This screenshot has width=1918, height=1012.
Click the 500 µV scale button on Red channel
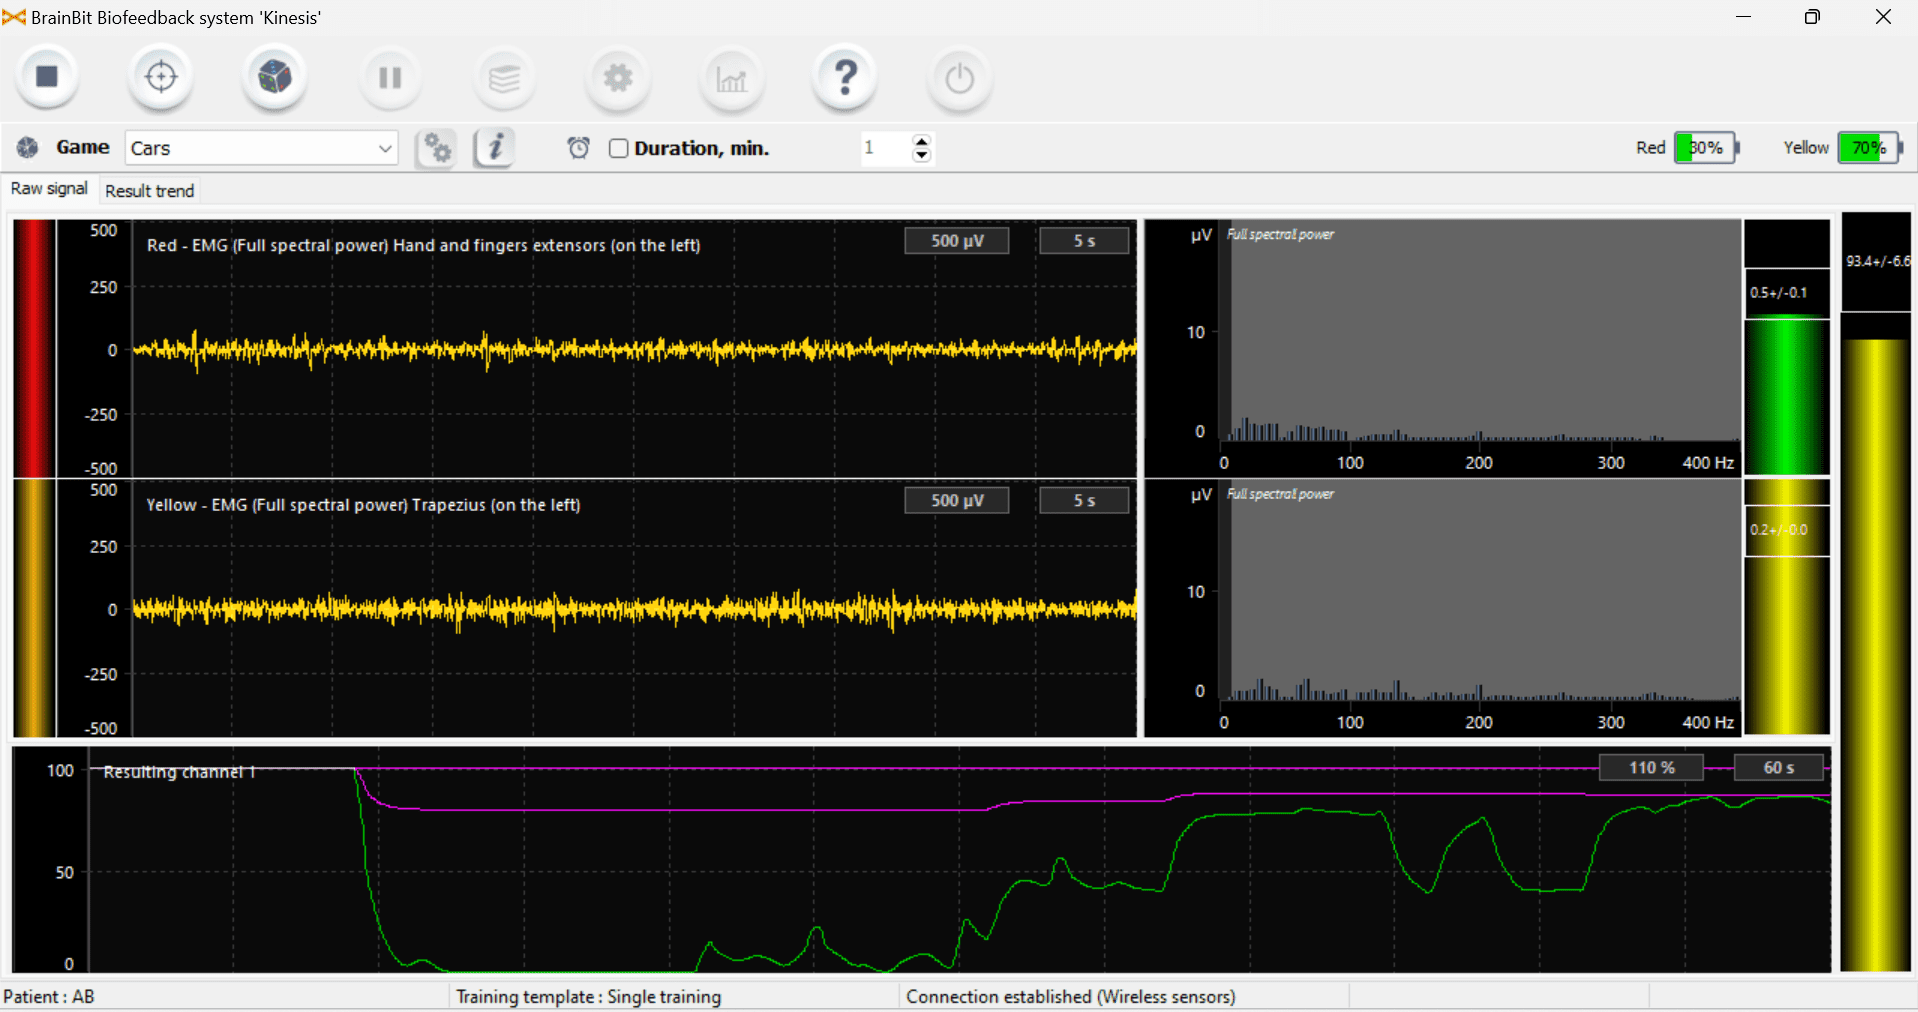point(956,241)
